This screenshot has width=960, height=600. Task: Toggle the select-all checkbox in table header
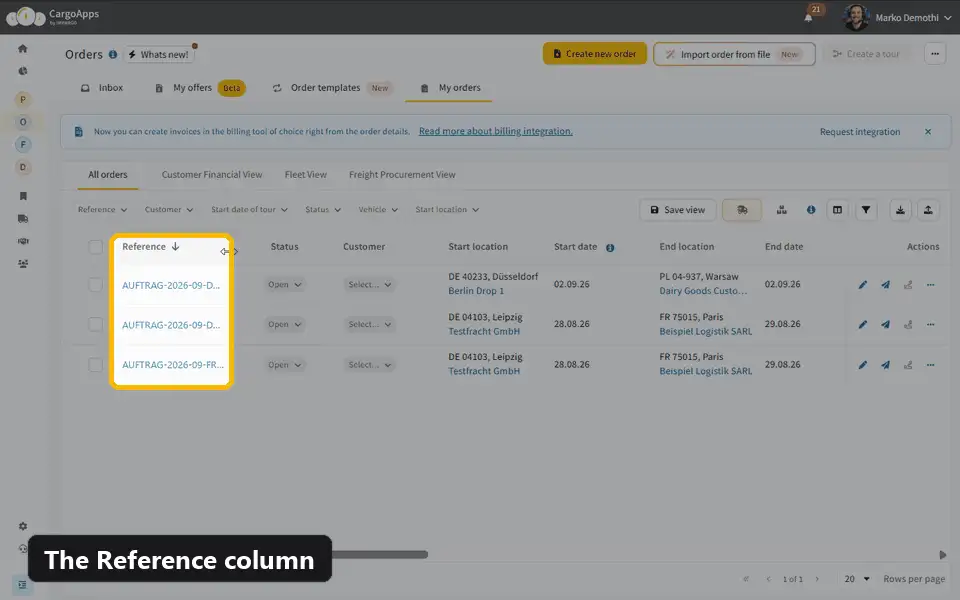point(96,247)
